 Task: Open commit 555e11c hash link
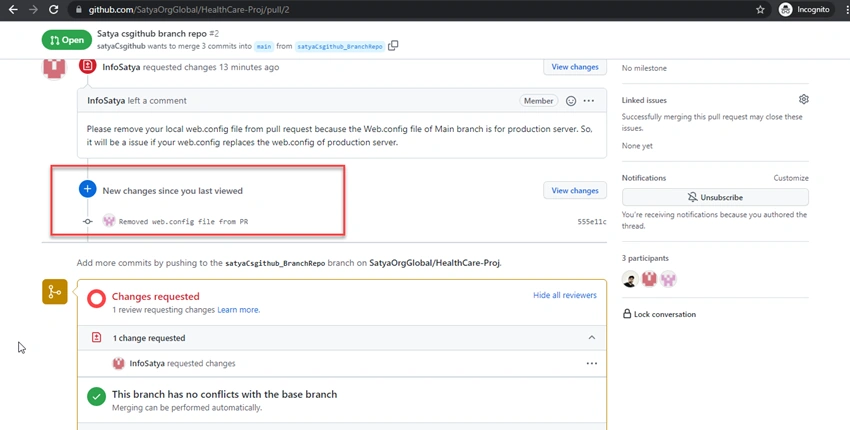coord(592,221)
